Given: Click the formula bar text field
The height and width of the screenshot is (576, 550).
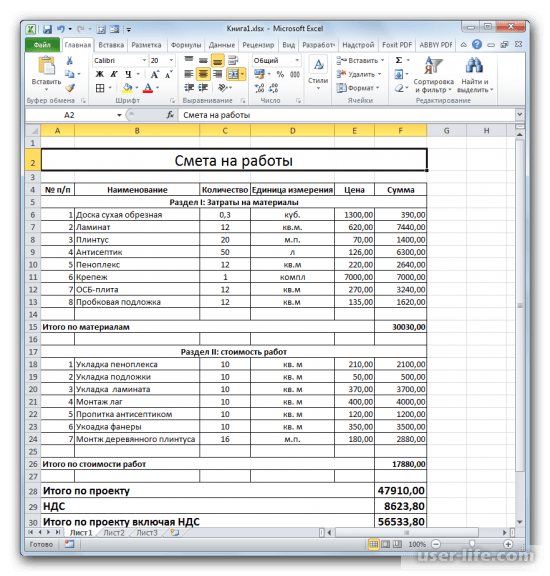Looking at the screenshot, I should (x=347, y=115).
